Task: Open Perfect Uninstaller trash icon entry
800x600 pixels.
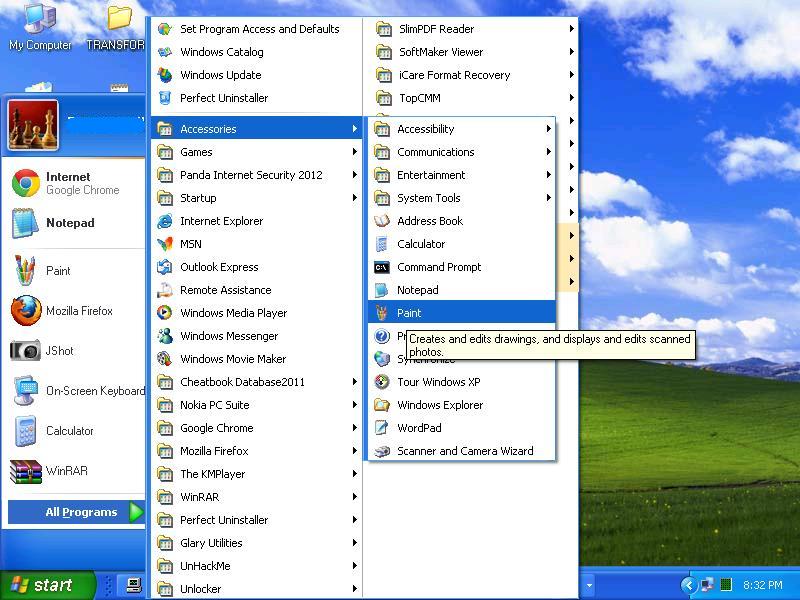Action: 257,98
